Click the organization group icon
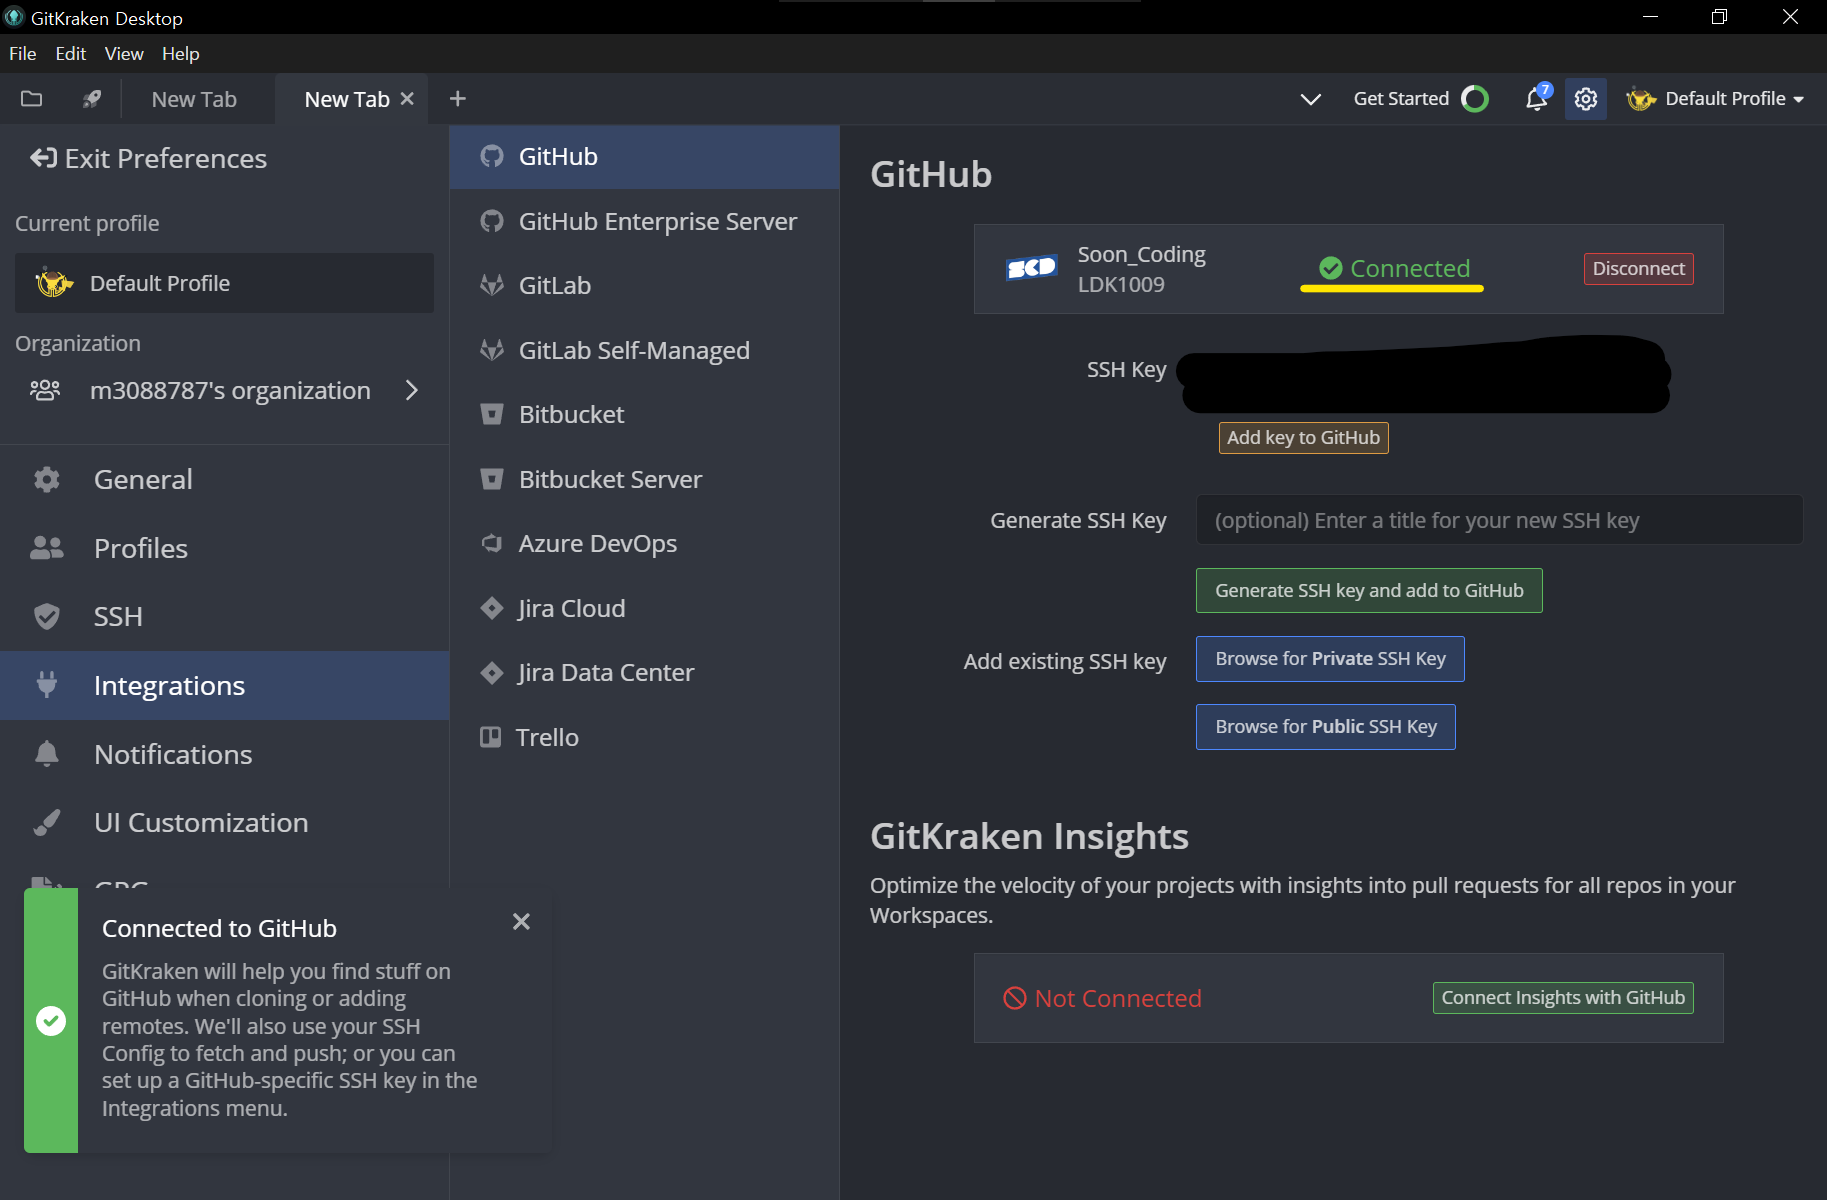 tap(45, 390)
